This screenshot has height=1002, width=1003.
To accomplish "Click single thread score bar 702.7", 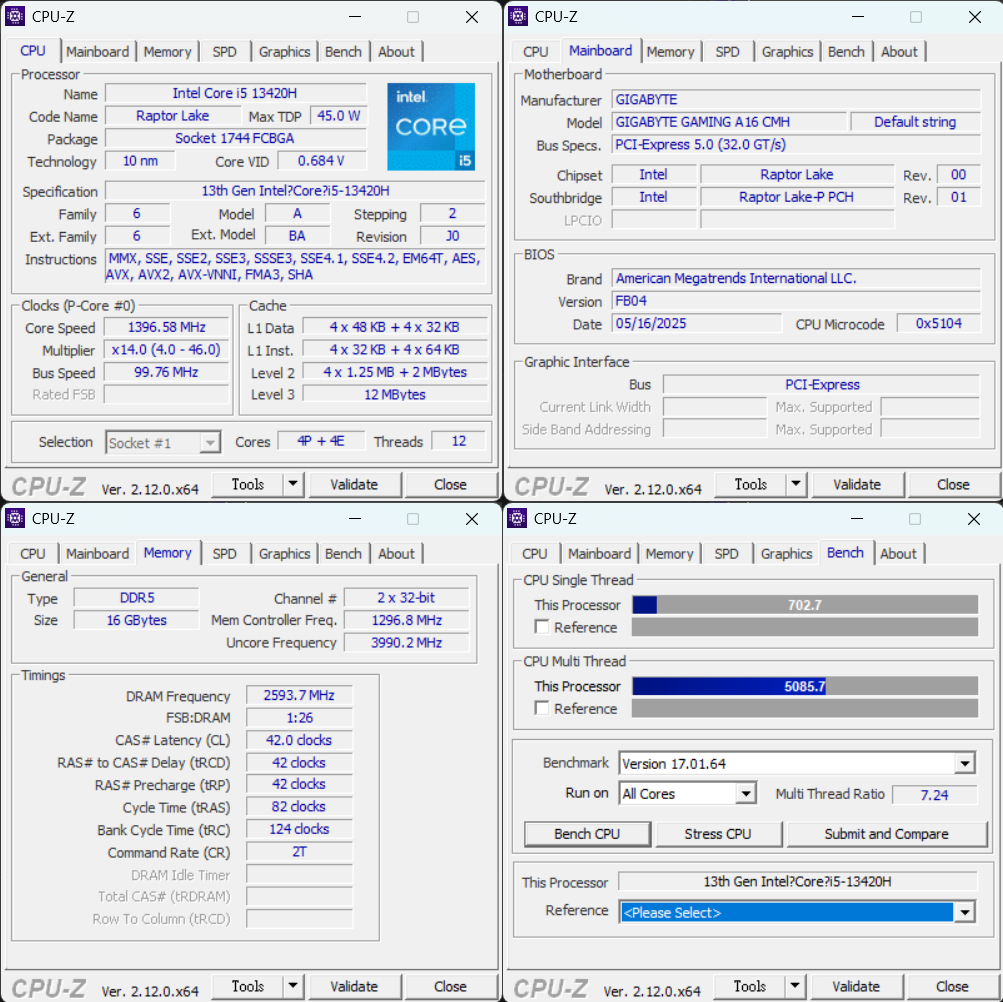I will coord(805,605).
